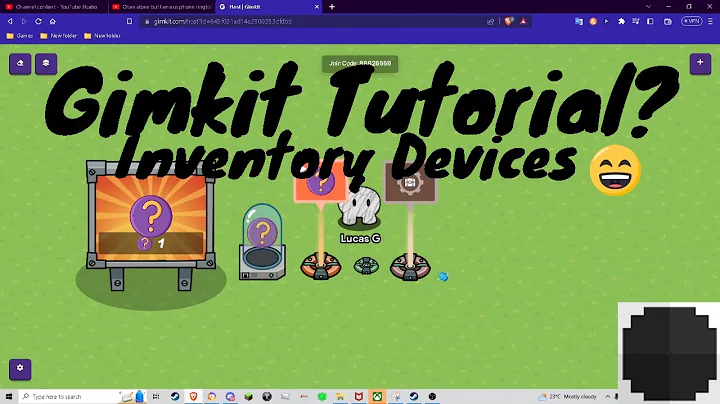The width and height of the screenshot is (720, 404).
Task: Open Brave browser from taskbar
Action: click(193, 396)
